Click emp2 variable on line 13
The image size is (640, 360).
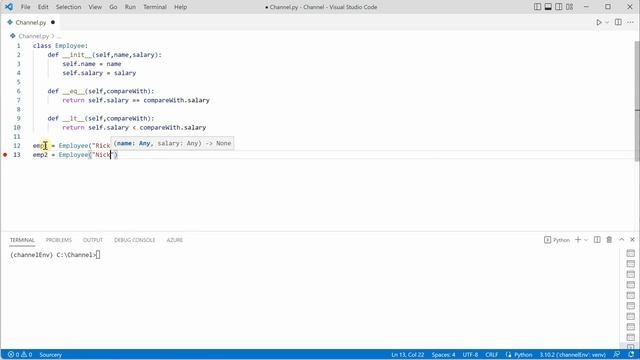40,155
